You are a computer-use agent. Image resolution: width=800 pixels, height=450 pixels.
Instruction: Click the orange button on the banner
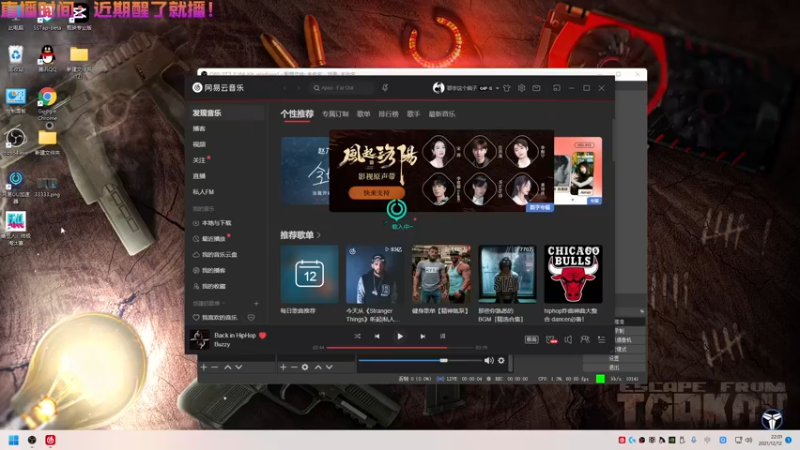coord(377,193)
